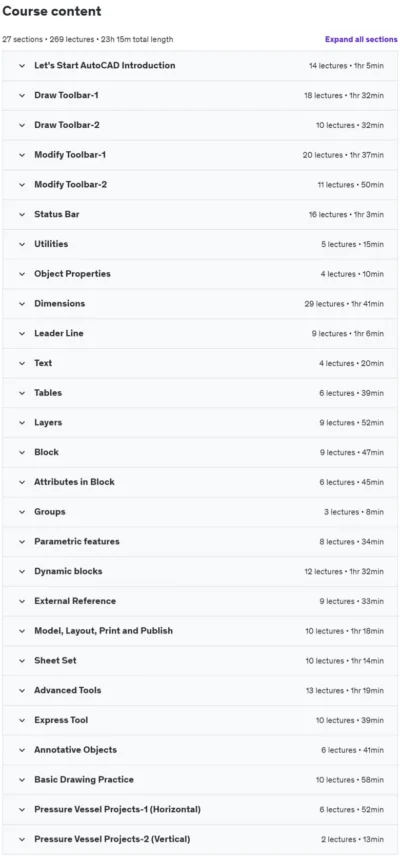The height and width of the screenshot is (856, 400).
Task: Click the Sheet Set chevron icon
Action: point(22,661)
